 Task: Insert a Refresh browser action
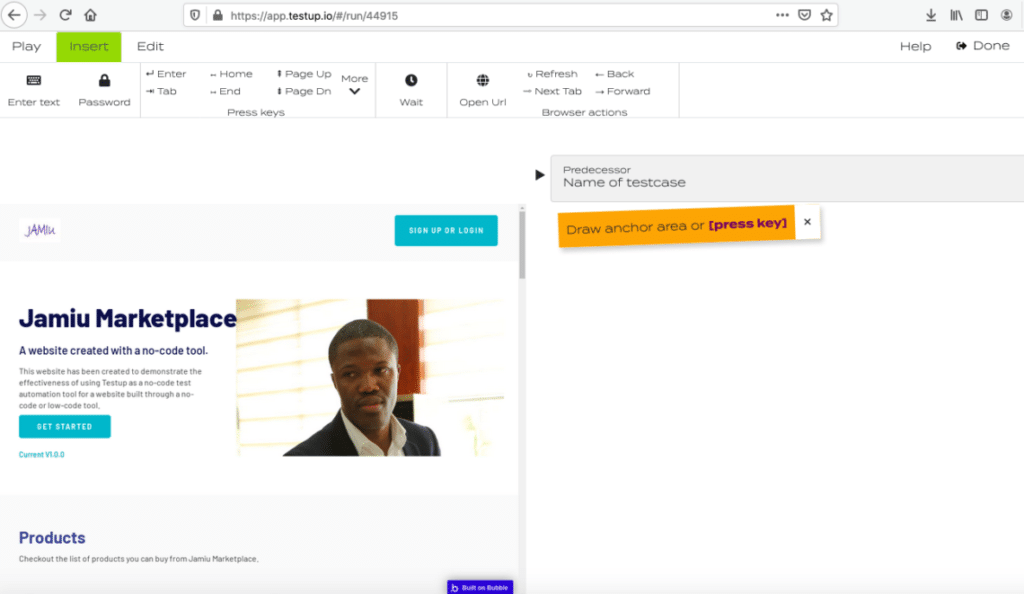pos(552,74)
